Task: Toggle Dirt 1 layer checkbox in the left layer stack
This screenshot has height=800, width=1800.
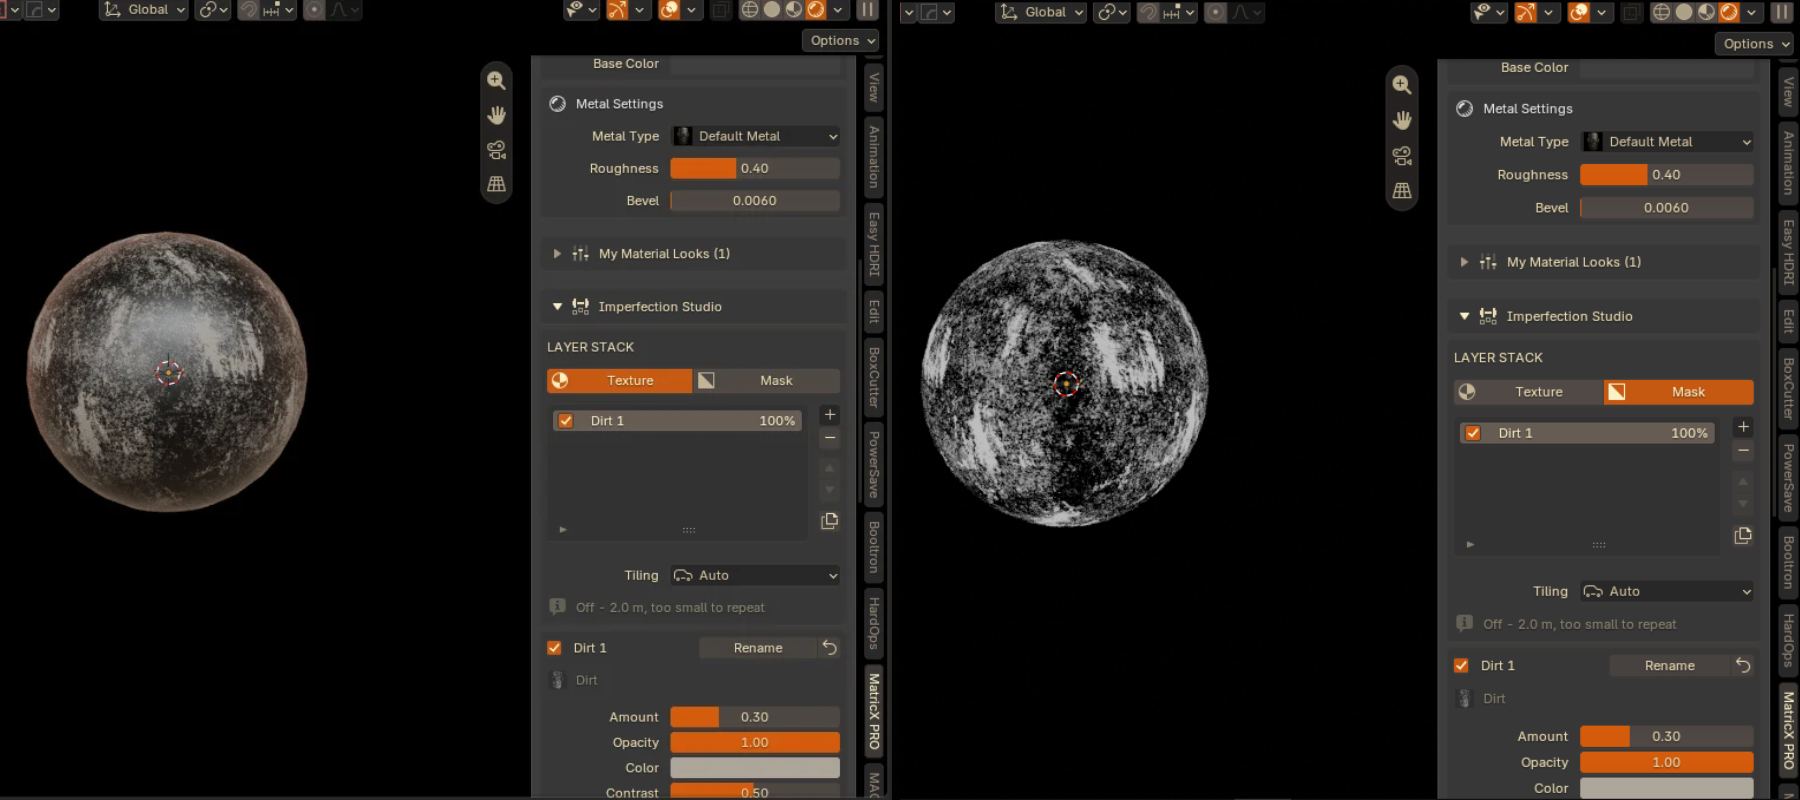Action: tap(566, 421)
